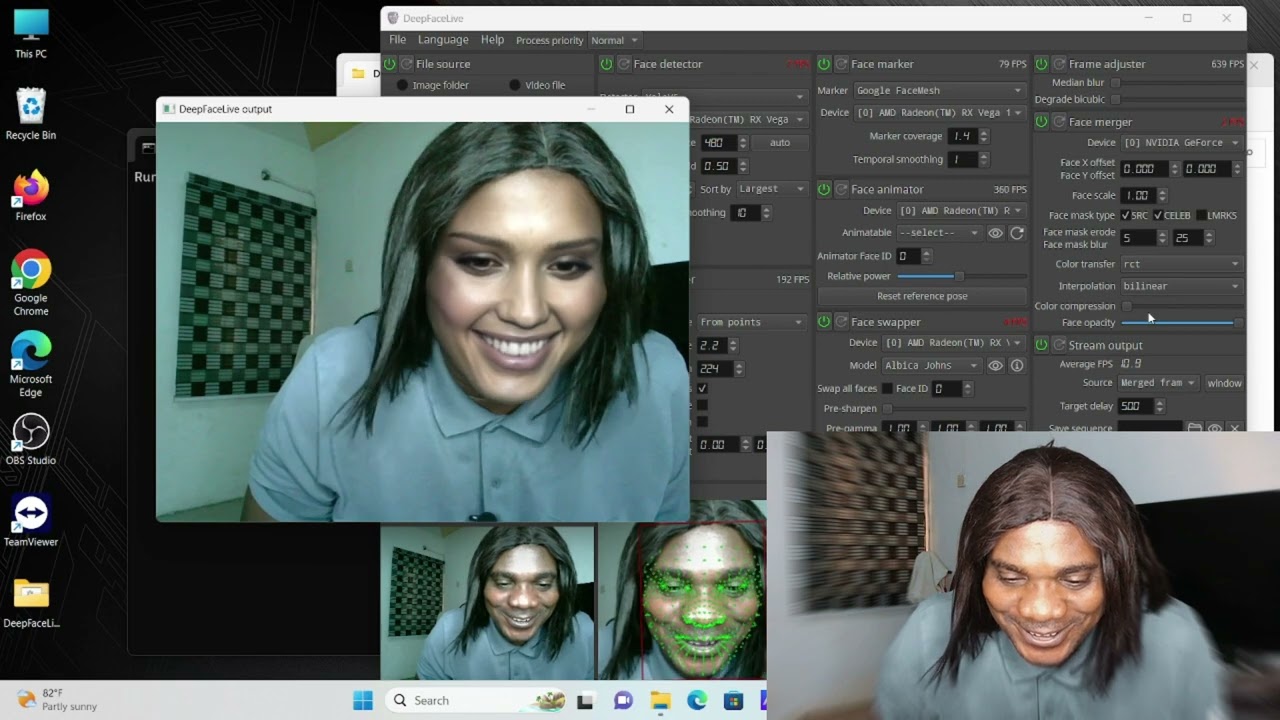
Task: Show info for the Albica Johns model
Action: click(x=1017, y=366)
